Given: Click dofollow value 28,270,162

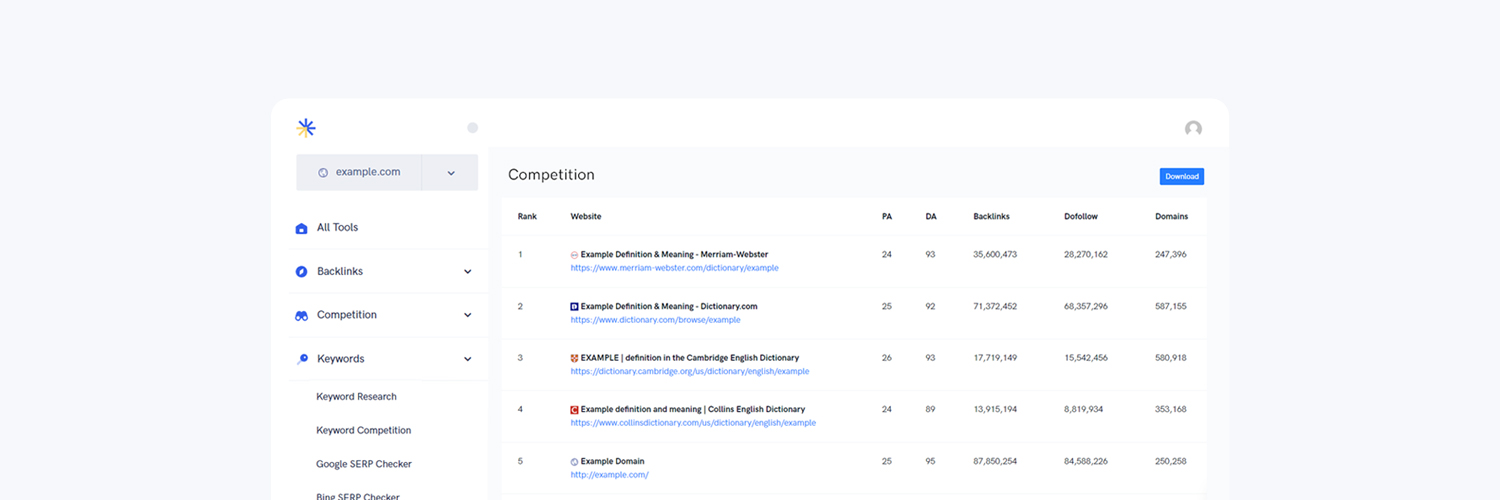Looking at the screenshot, I should coord(1086,255).
